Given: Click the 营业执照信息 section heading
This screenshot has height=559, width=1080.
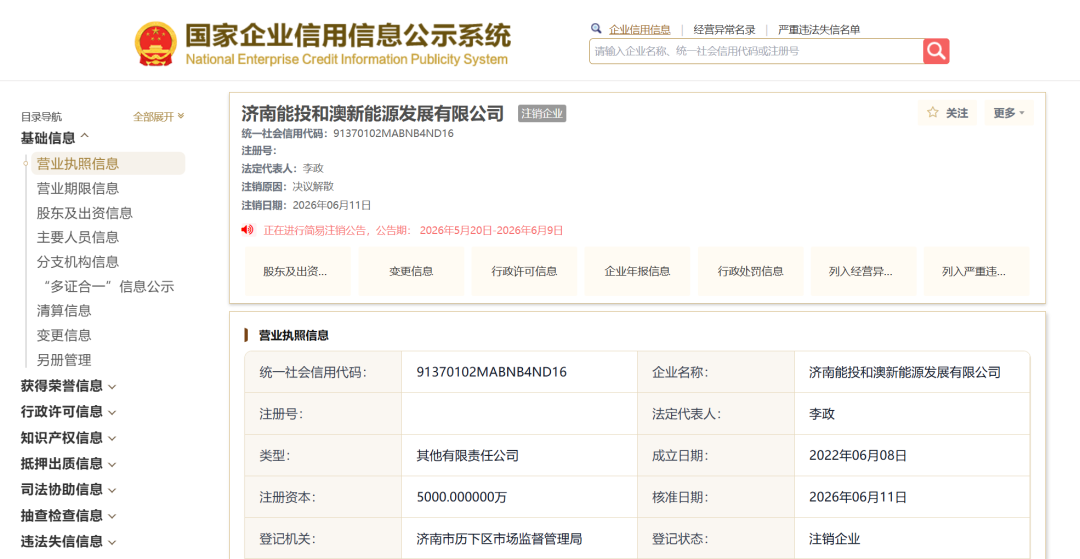Looking at the screenshot, I should pyautogui.click(x=293, y=335).
